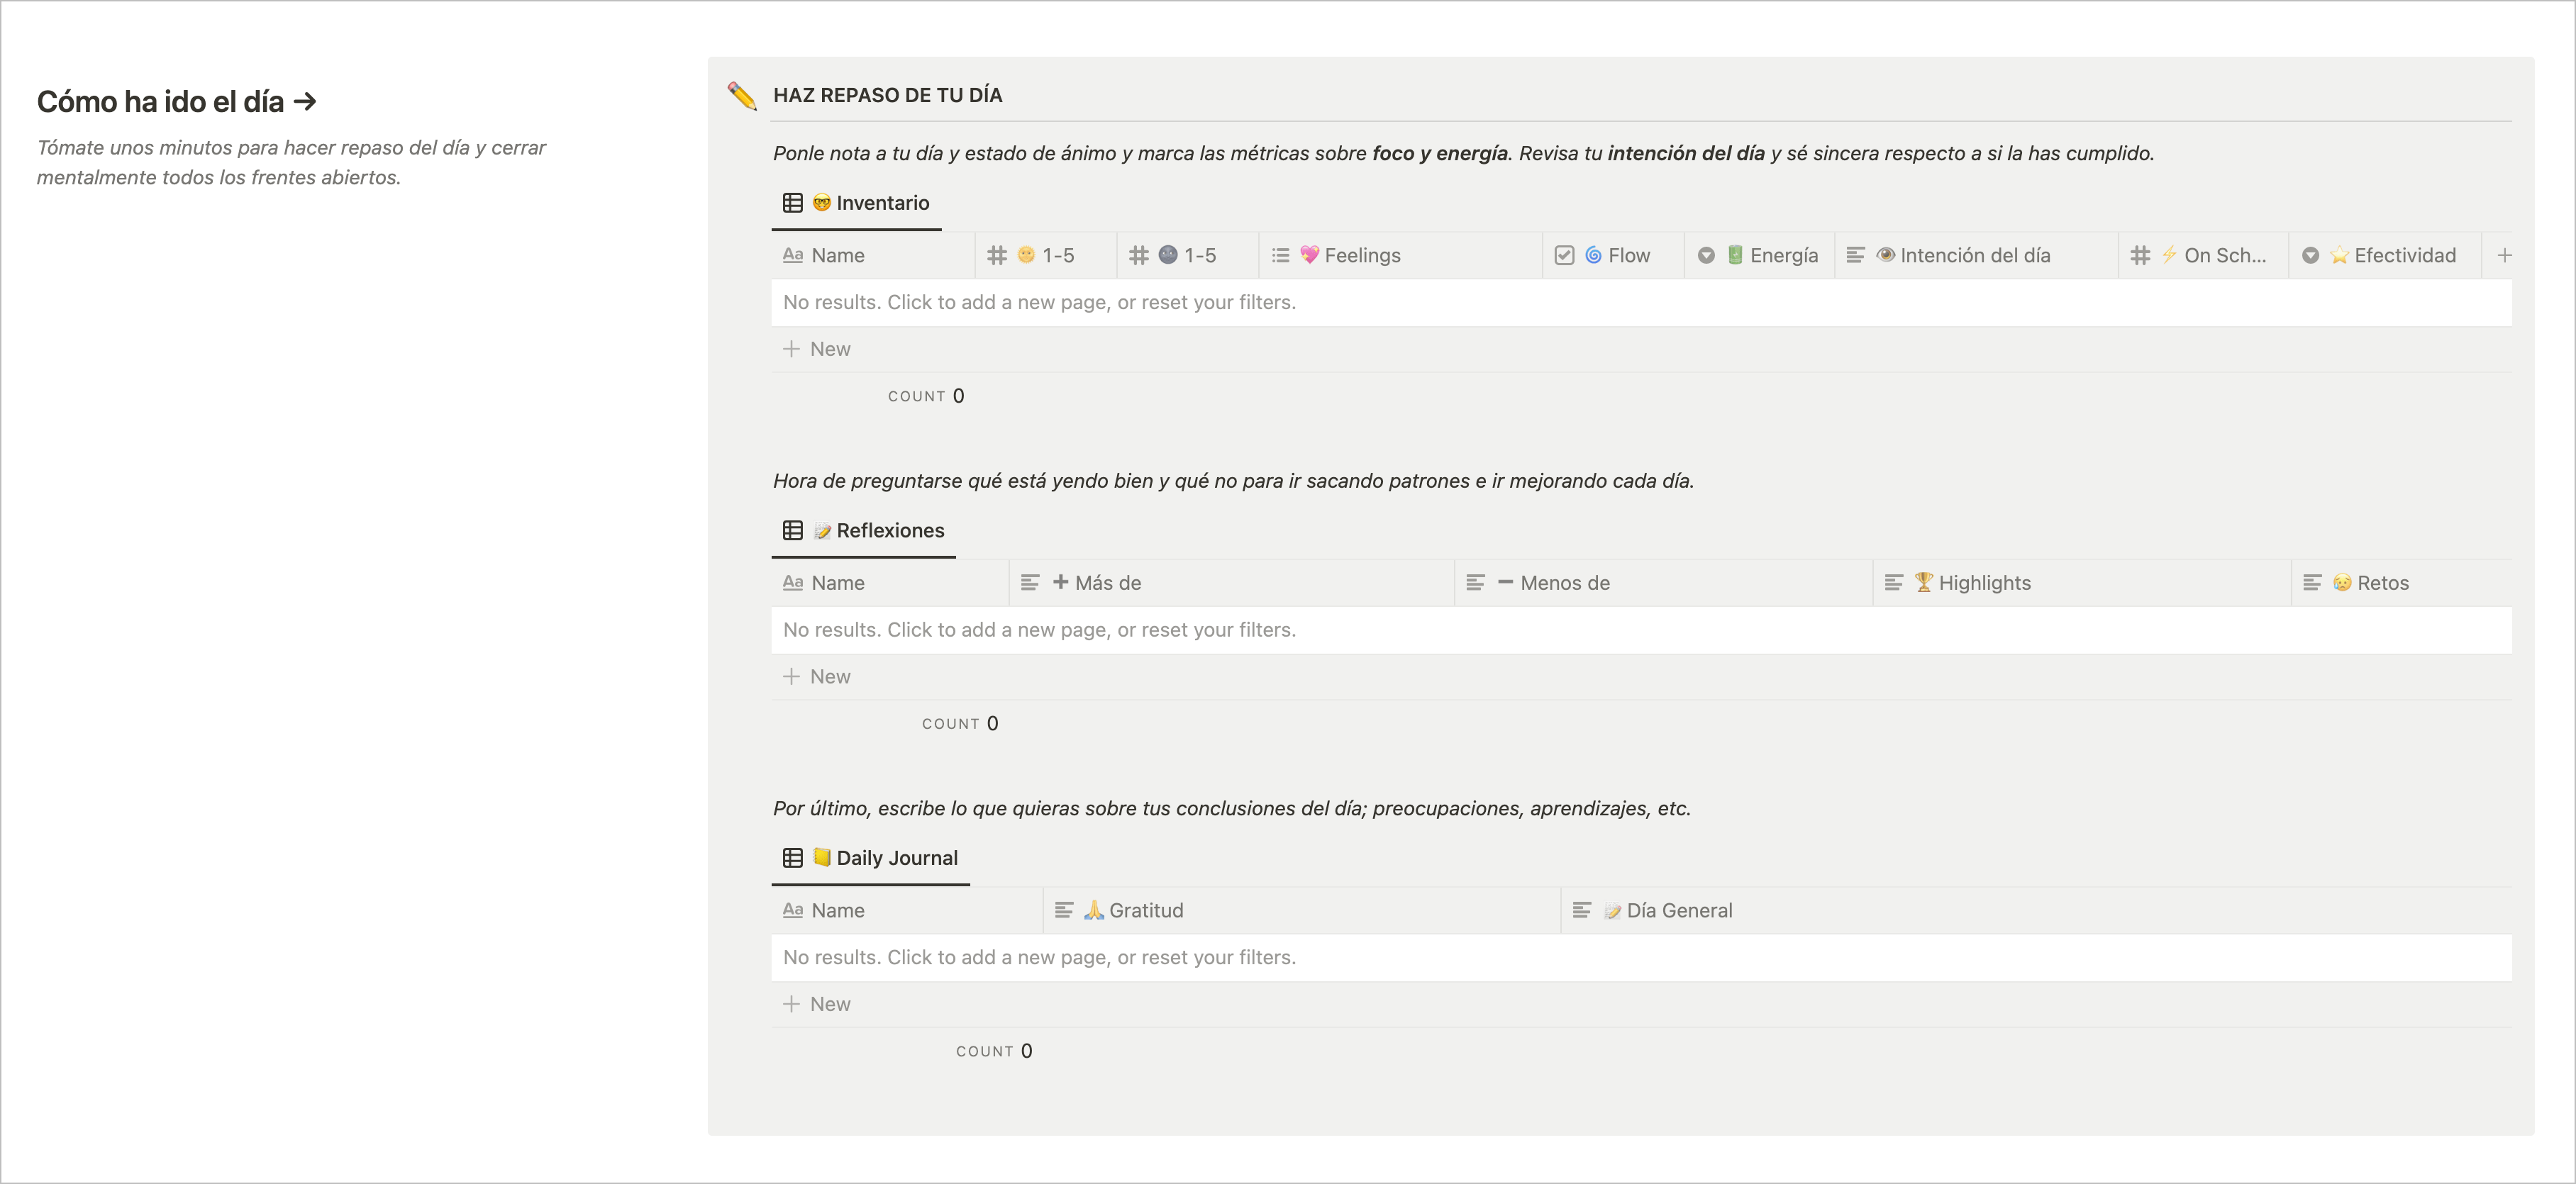2576x1184 pixels.
Task: Click the Más de column header
Action: pos(1106,583)
